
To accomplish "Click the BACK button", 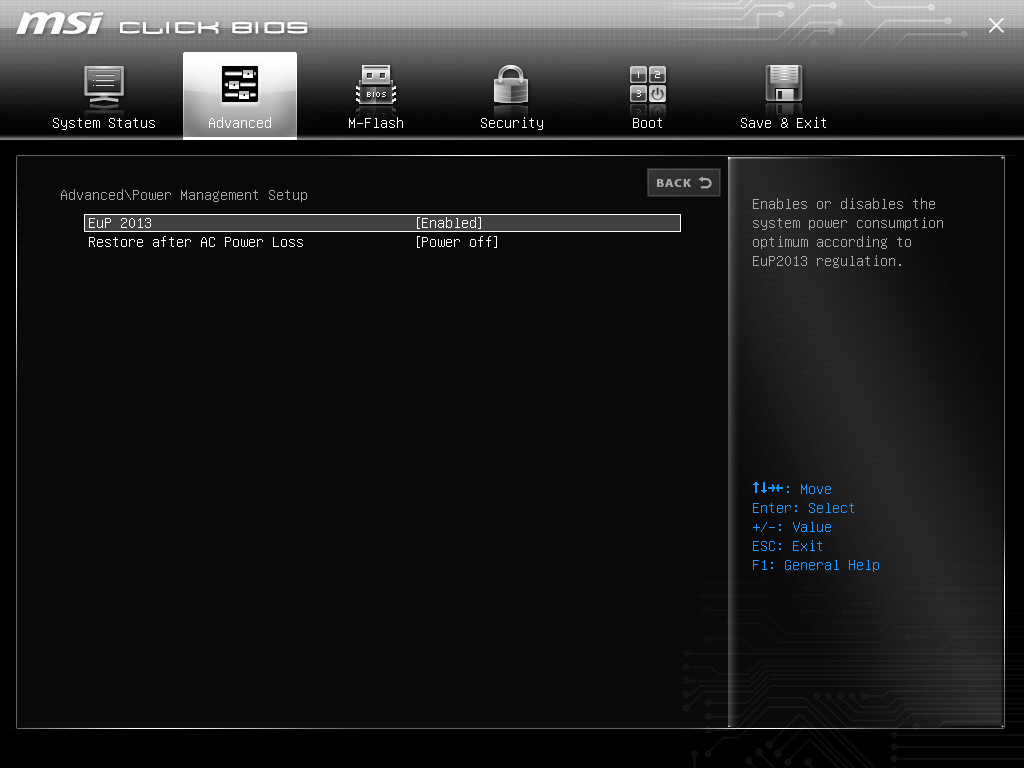I will coord(684,183).
